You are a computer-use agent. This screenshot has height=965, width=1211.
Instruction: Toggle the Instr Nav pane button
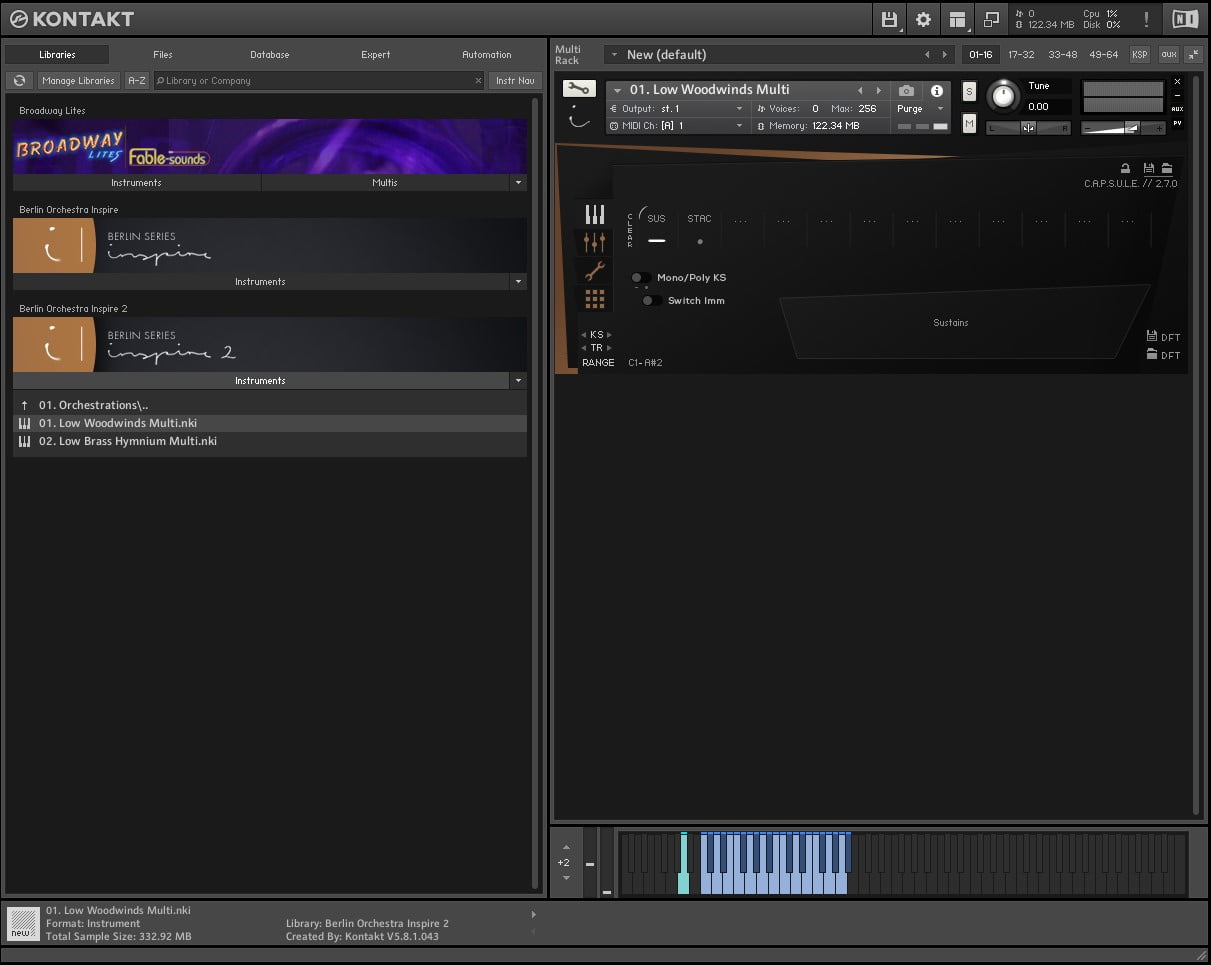coord(516,81)
